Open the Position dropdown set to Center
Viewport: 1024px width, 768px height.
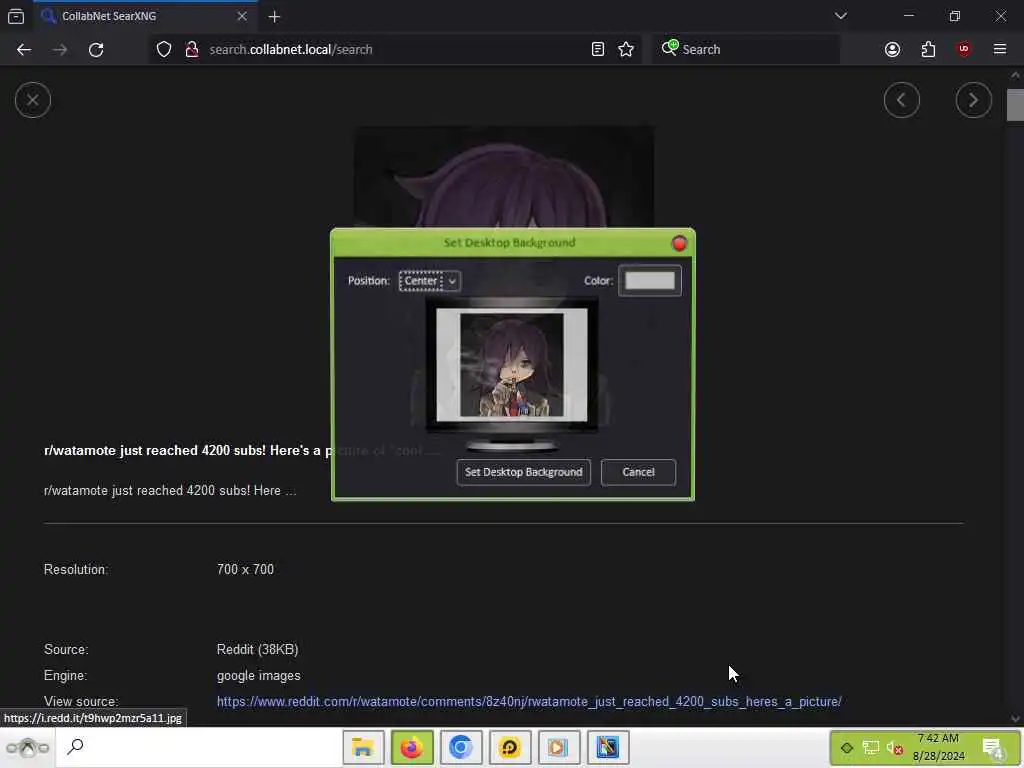click(430, 281)
